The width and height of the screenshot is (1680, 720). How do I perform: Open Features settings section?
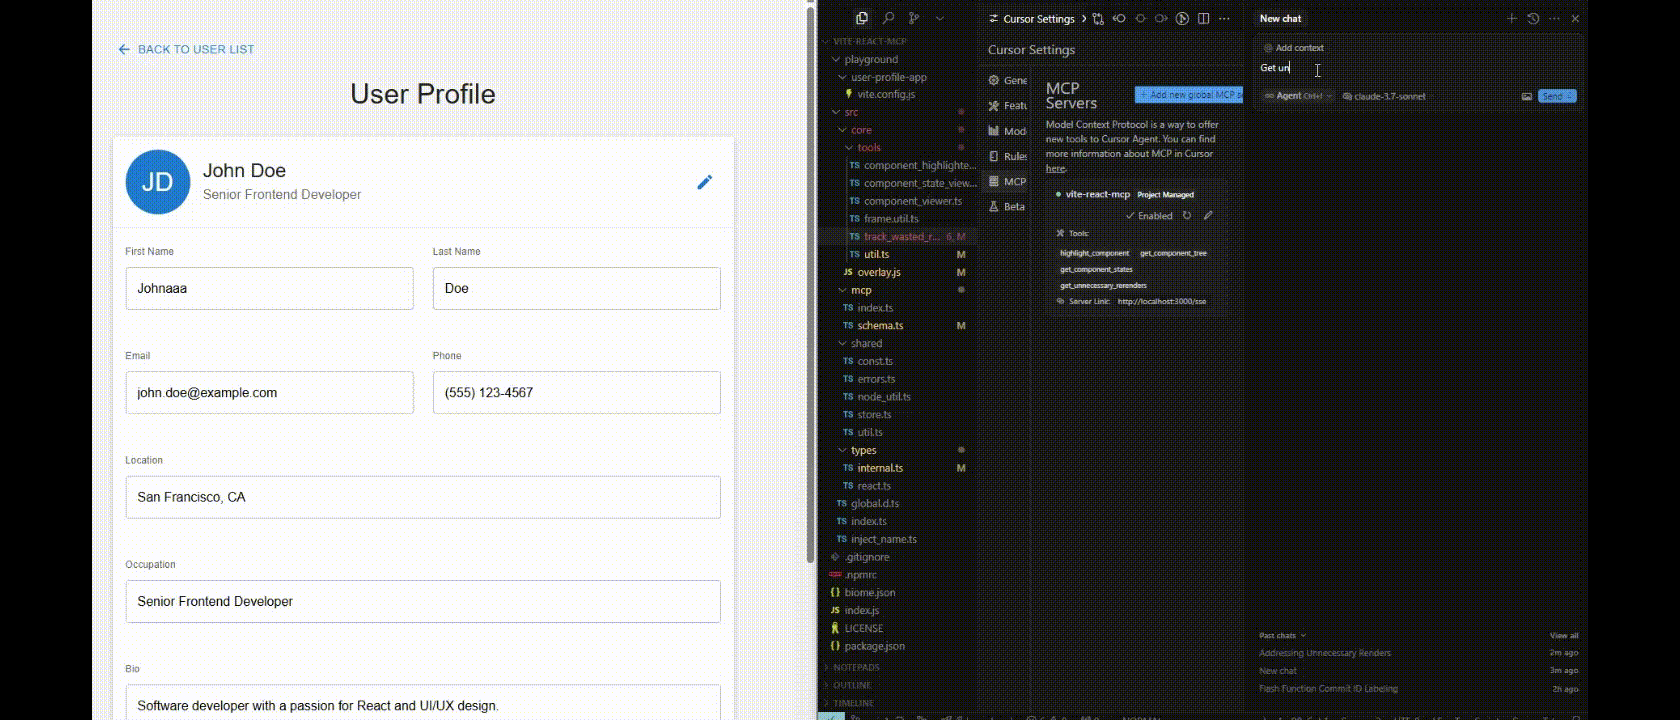pos(1007,105)
